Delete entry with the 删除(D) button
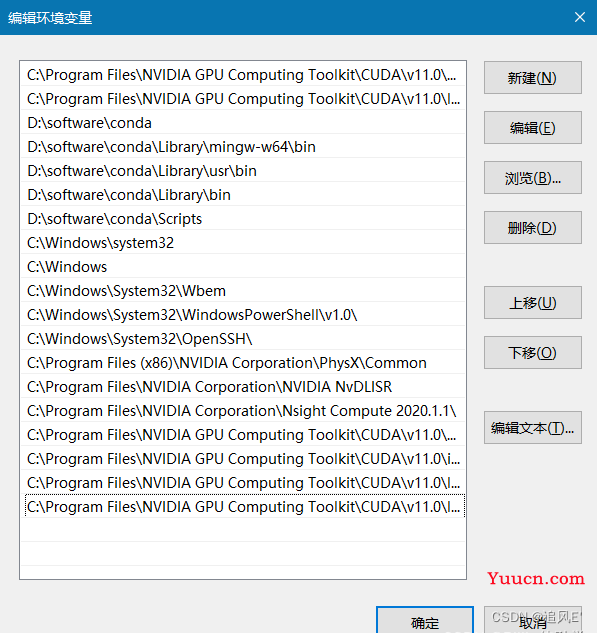This screenshot has height=633, width=597. click(x=532, y=228)
